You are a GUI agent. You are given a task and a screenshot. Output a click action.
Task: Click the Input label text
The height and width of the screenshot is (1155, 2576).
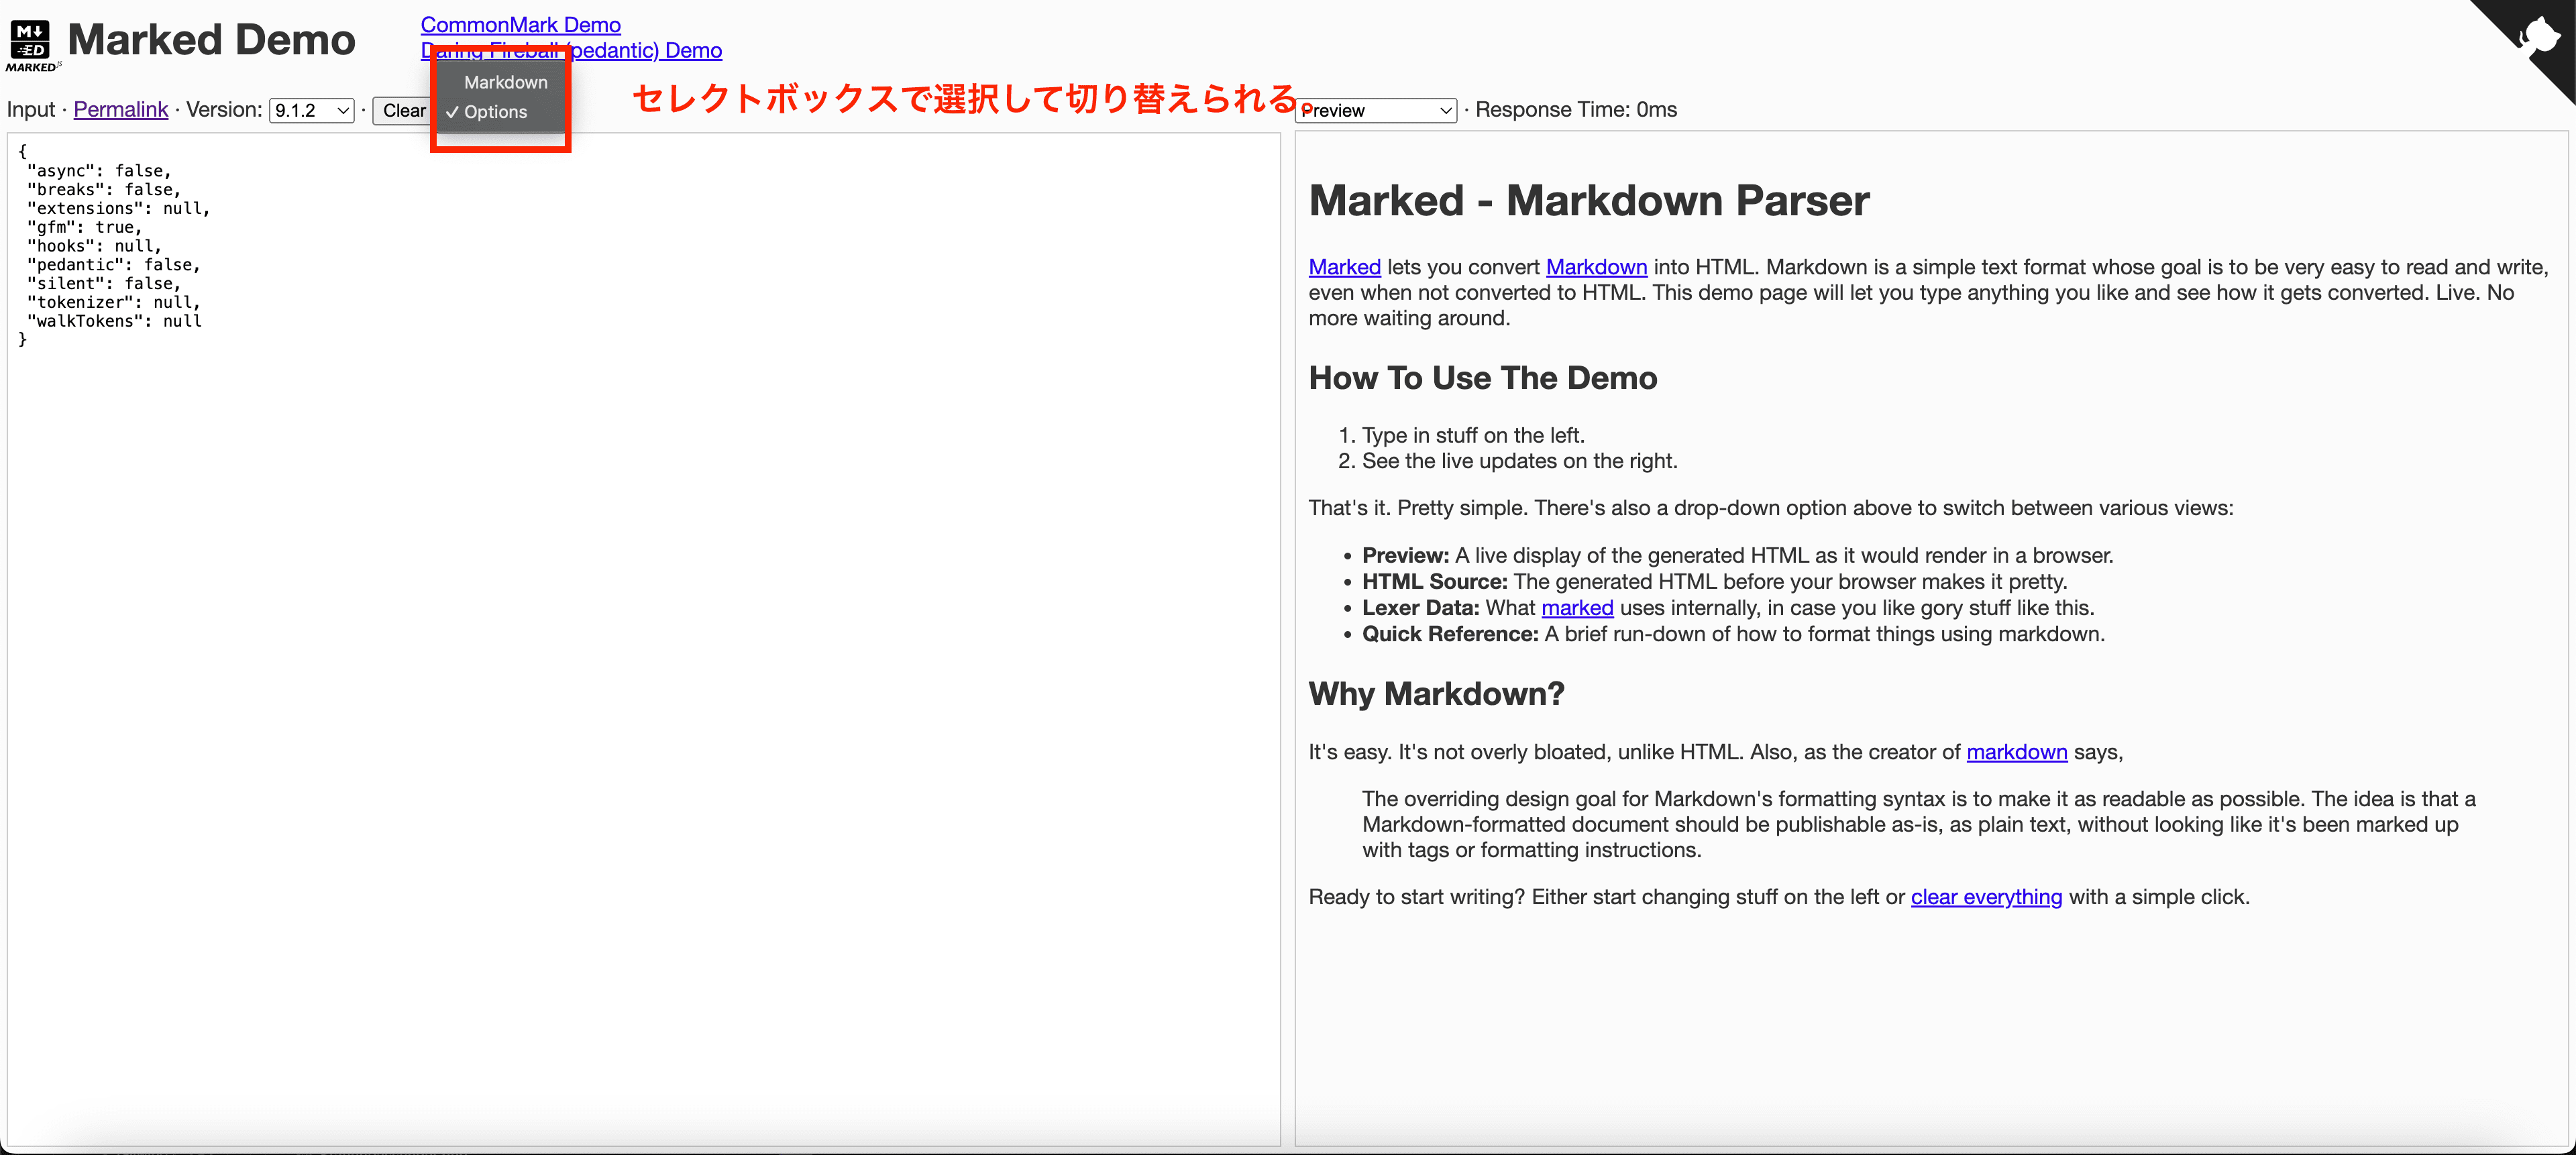coord(31,109)
